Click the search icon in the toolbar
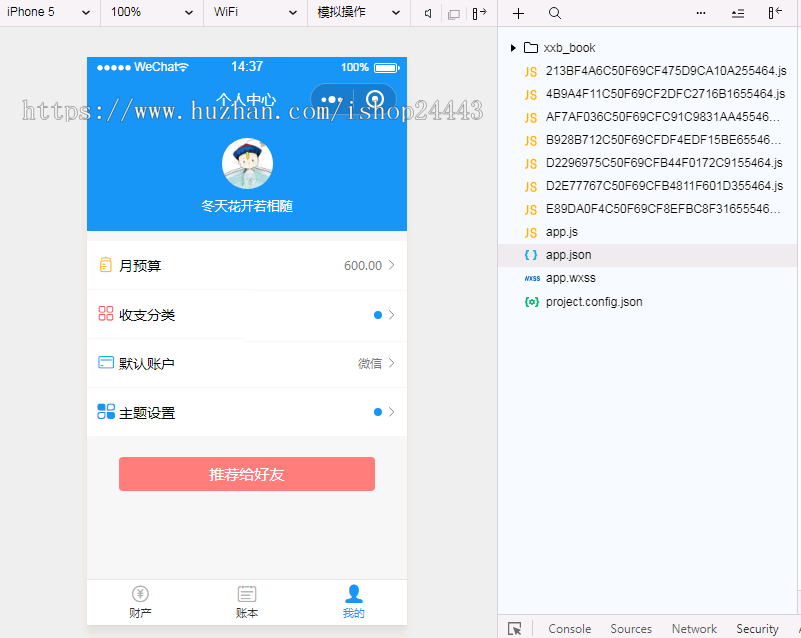801x638 pixels. click(554, 14)
